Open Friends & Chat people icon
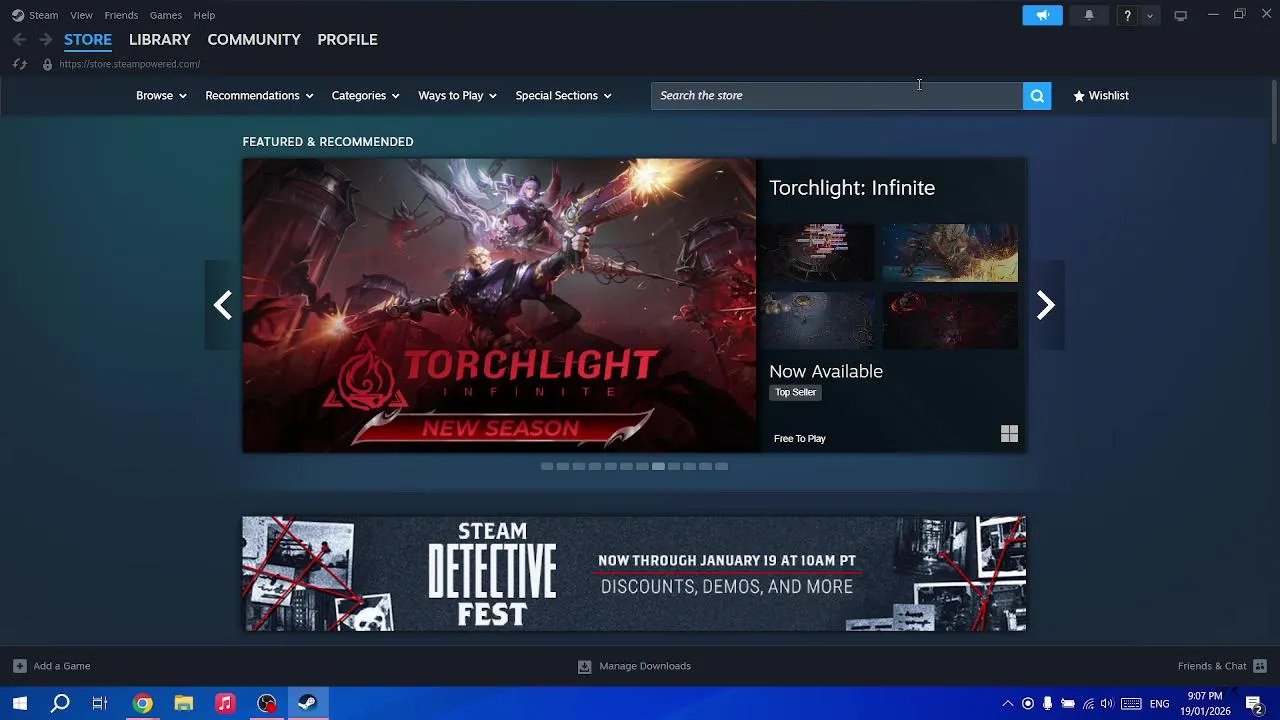1280x720 pixels. pyautogui.click(x=1260, y=666)
